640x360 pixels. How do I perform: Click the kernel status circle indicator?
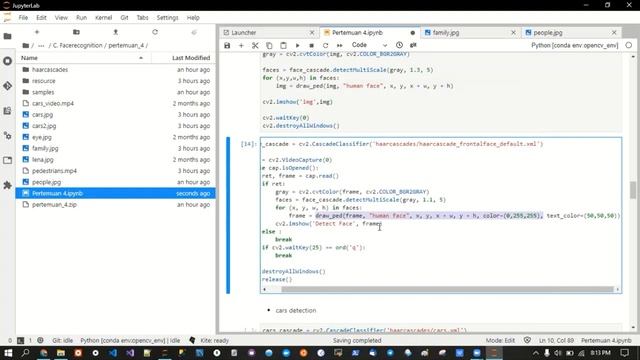pos(629,45)
